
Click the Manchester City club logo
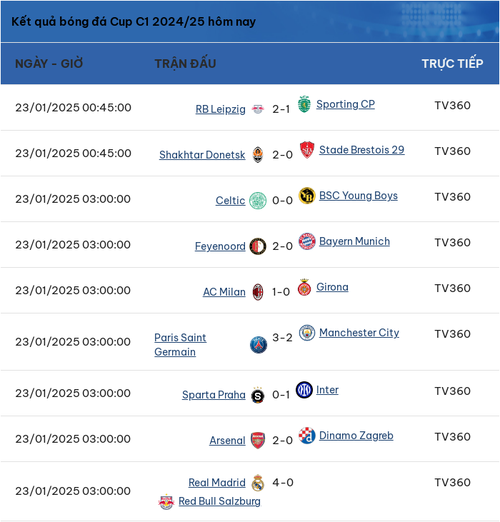click(307, 333)
